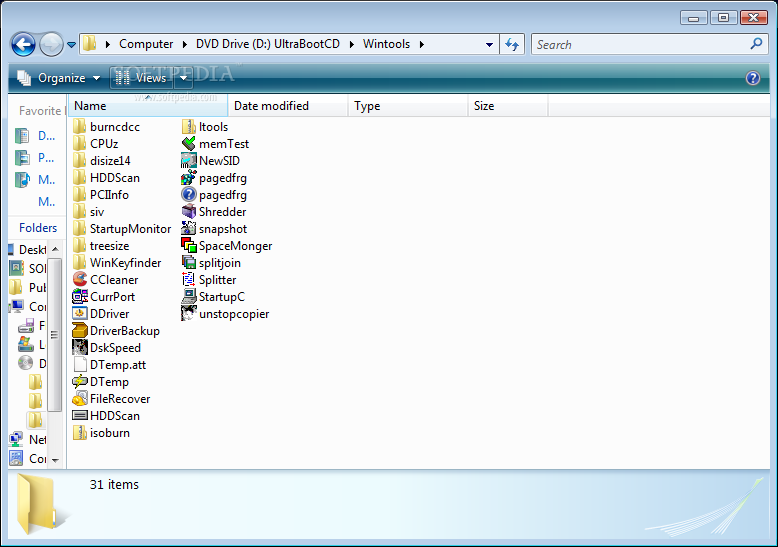Select the Public folder in the tree

point(27,287)
